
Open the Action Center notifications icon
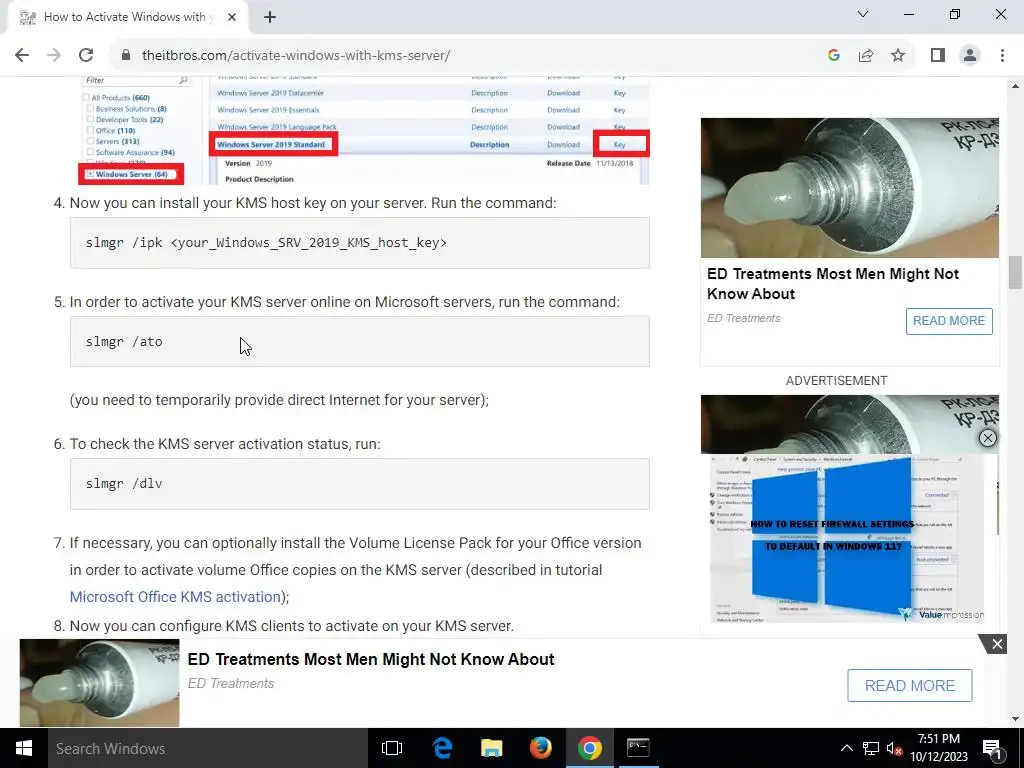point(992,749)
